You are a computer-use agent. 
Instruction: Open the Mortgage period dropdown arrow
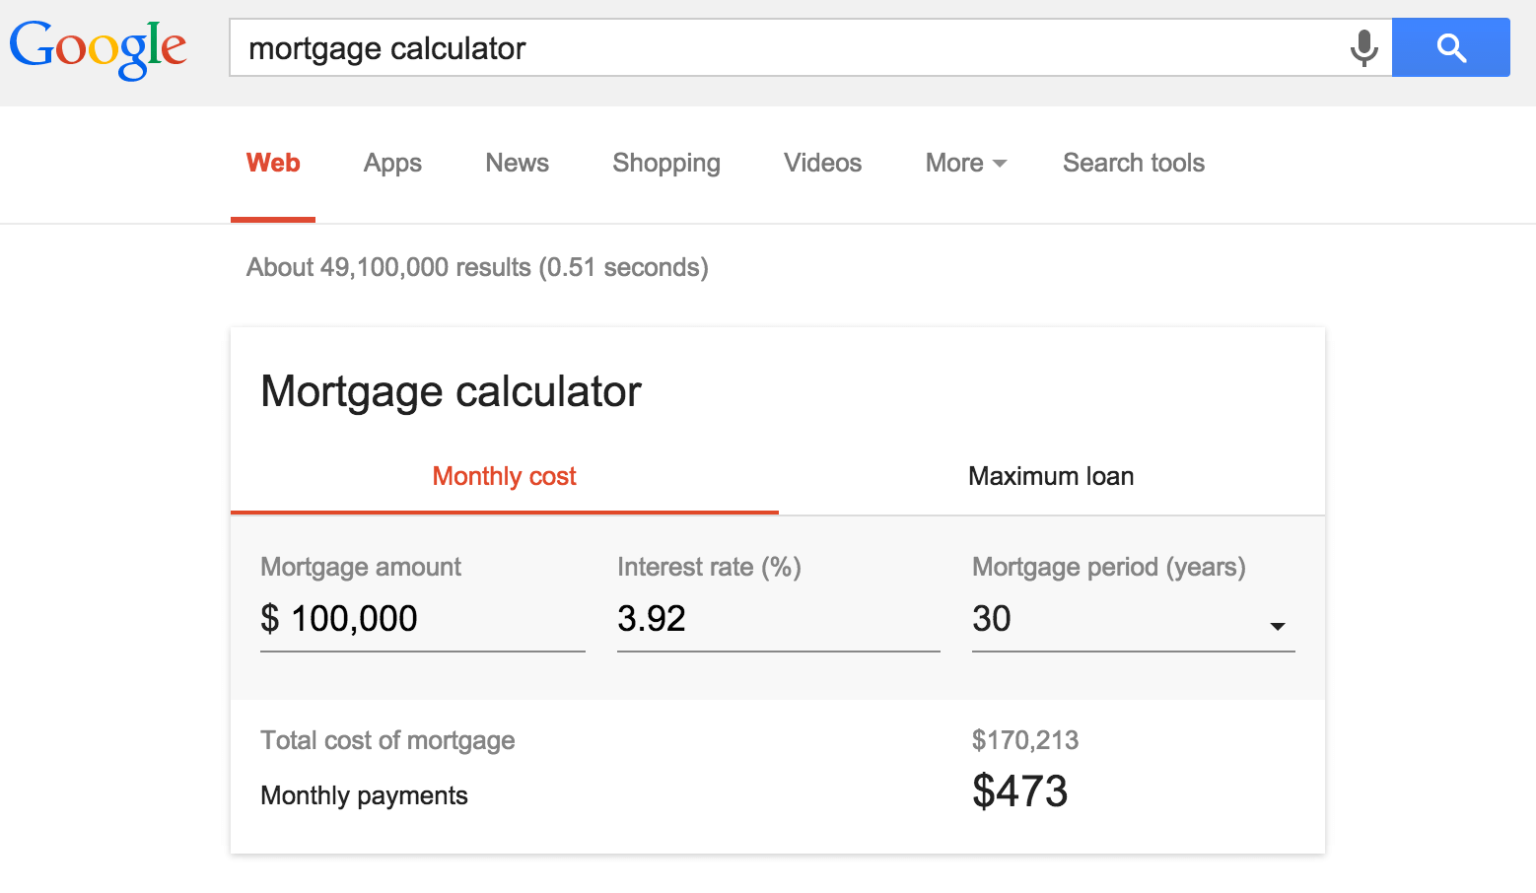pos(1277,625)
